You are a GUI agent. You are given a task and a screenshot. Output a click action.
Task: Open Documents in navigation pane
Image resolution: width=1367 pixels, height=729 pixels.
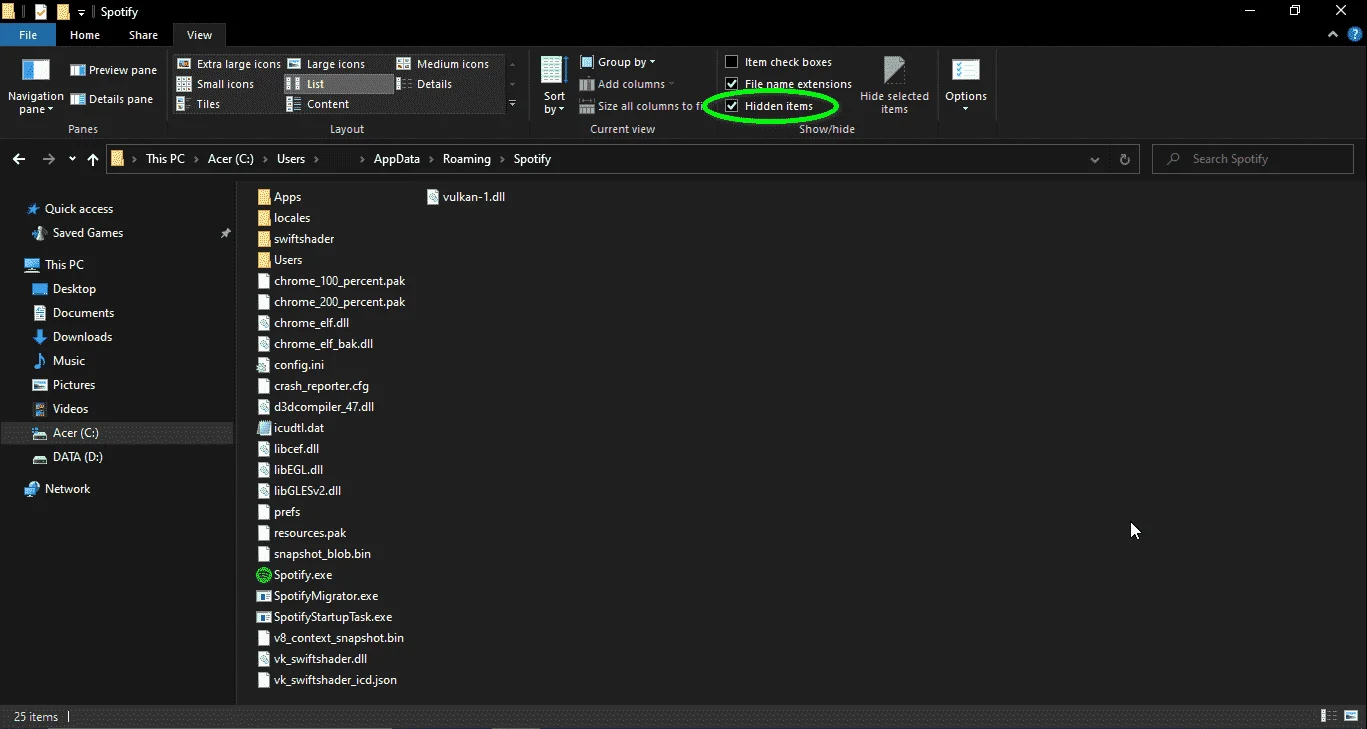tap(83, 313)
